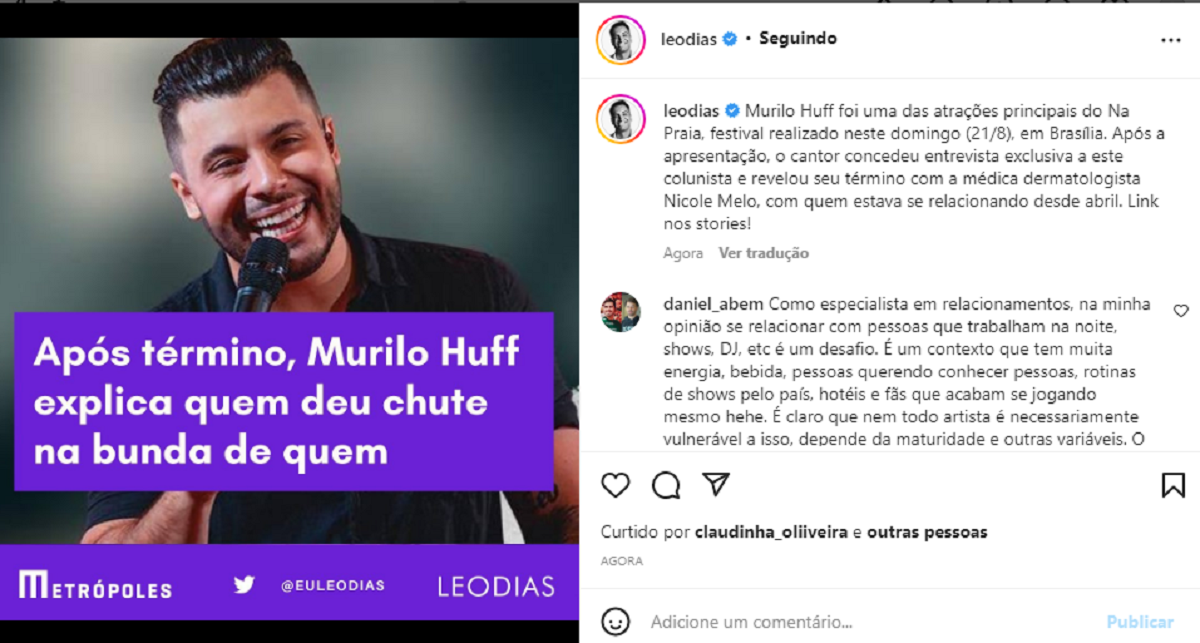Click Ver tradução under the caption
The width and height of the screenshot is (1200, 643).
[764, 254]
